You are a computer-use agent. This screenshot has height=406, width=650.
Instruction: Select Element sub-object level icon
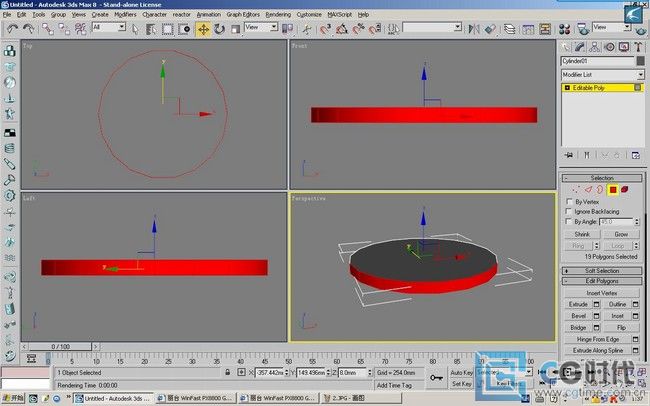[x=625, y=190]
